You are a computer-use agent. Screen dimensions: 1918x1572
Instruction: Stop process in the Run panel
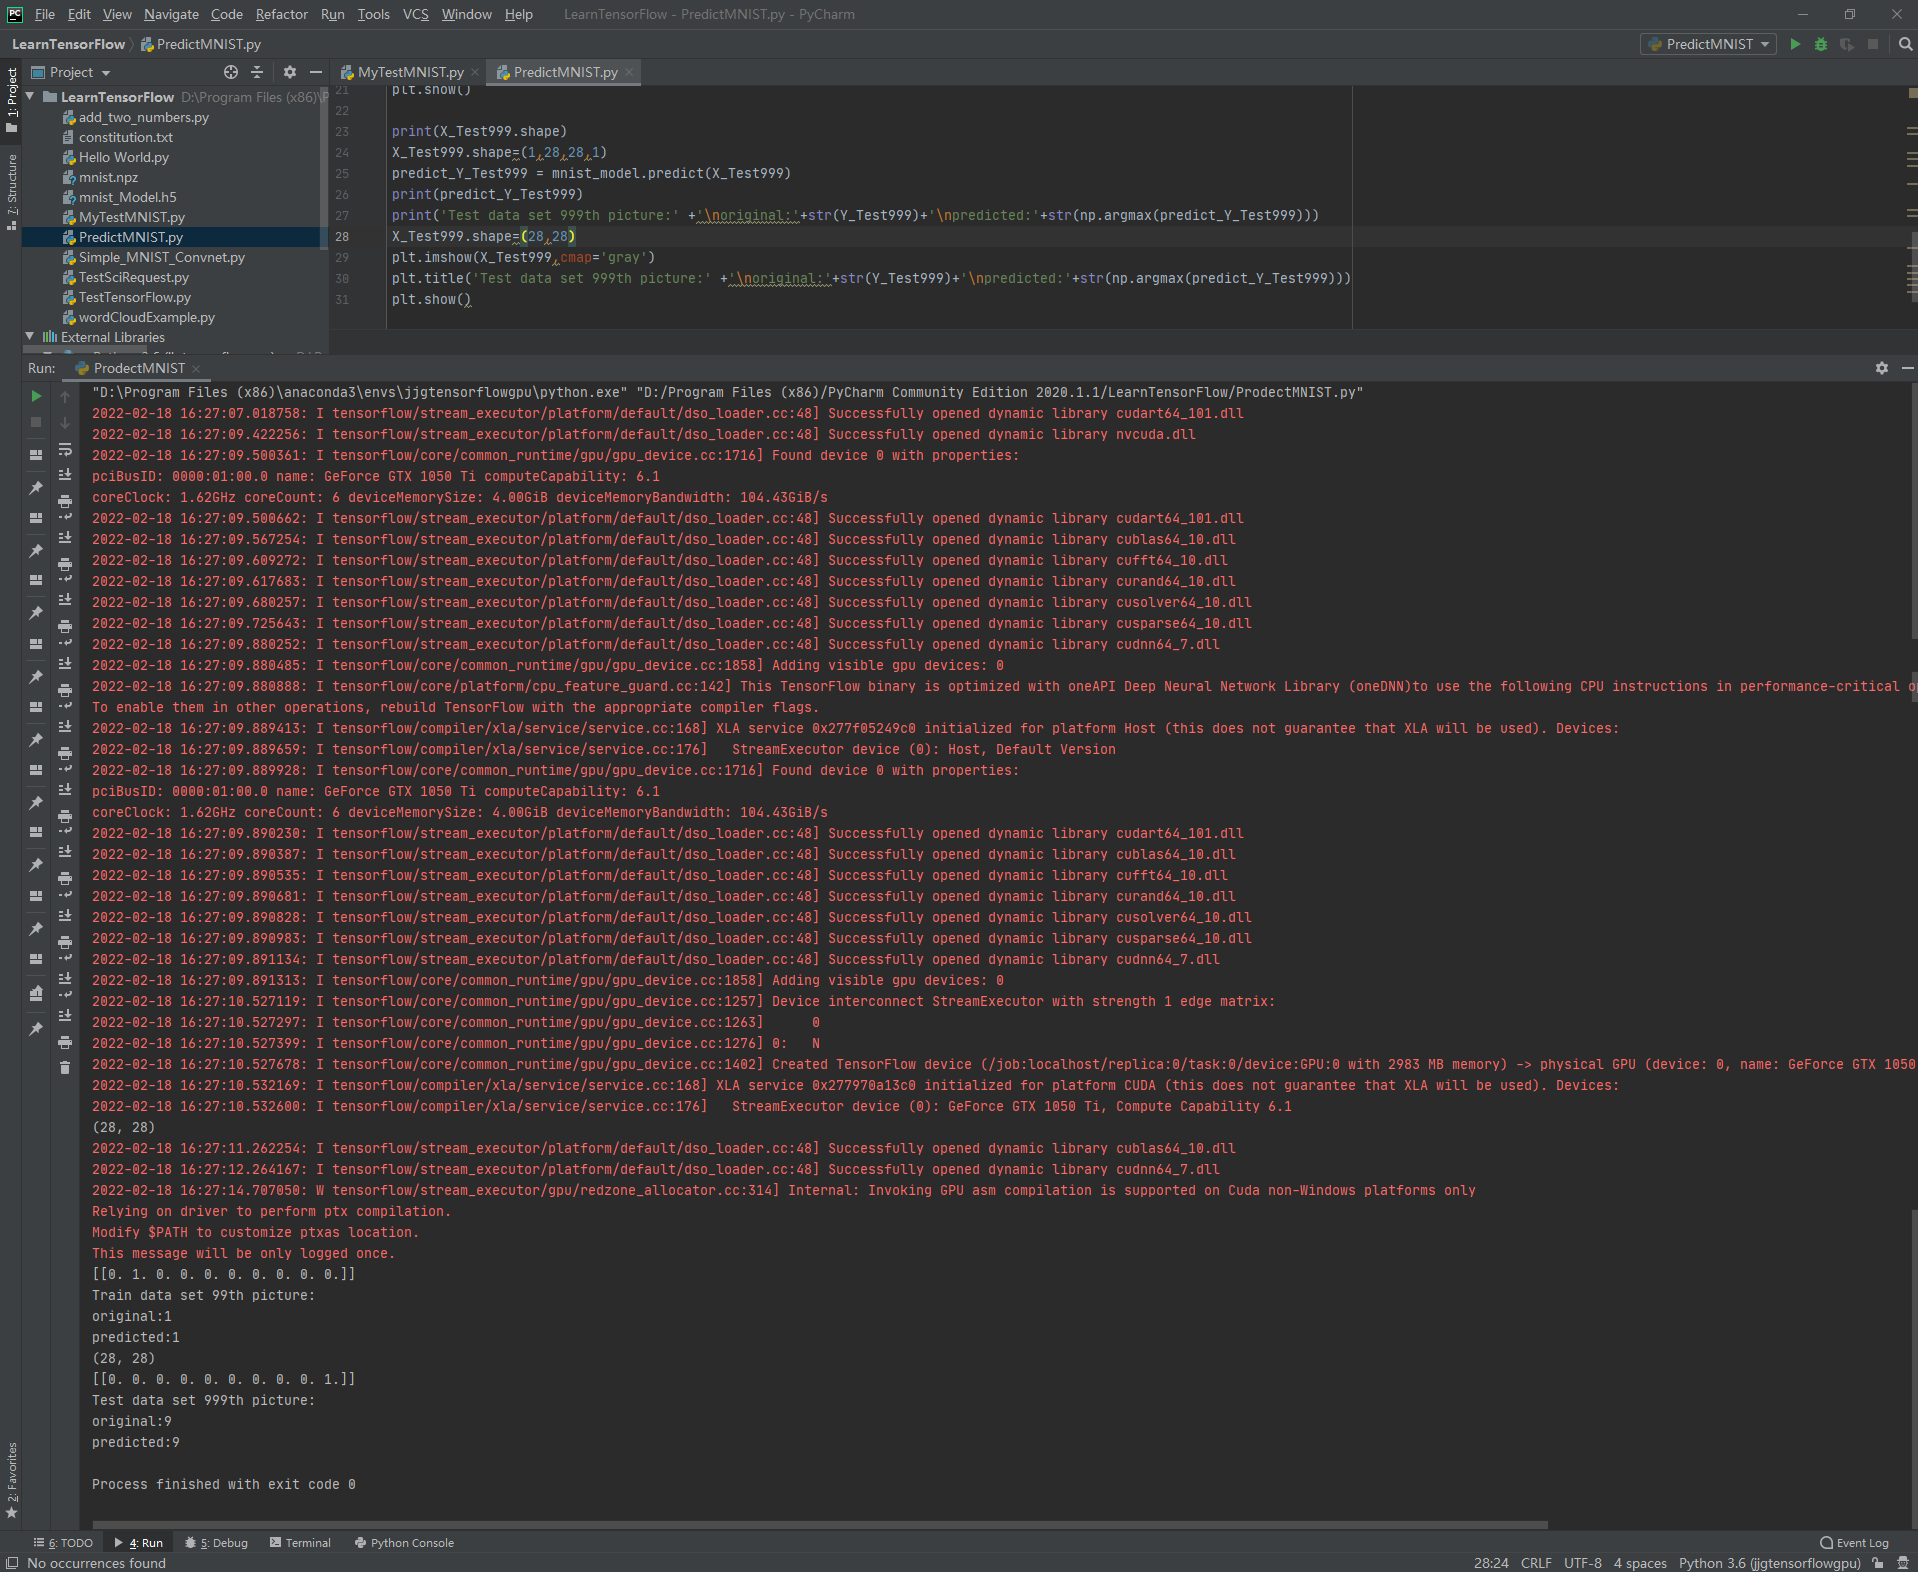click(x=36, y=422)
